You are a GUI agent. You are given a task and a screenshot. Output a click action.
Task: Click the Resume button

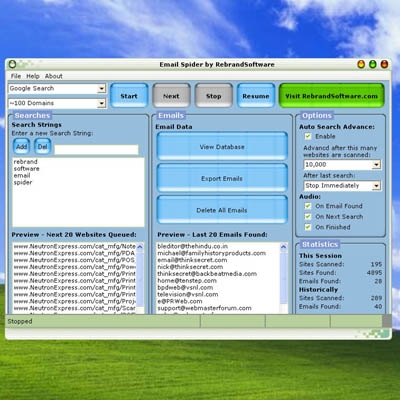[256, 96]
